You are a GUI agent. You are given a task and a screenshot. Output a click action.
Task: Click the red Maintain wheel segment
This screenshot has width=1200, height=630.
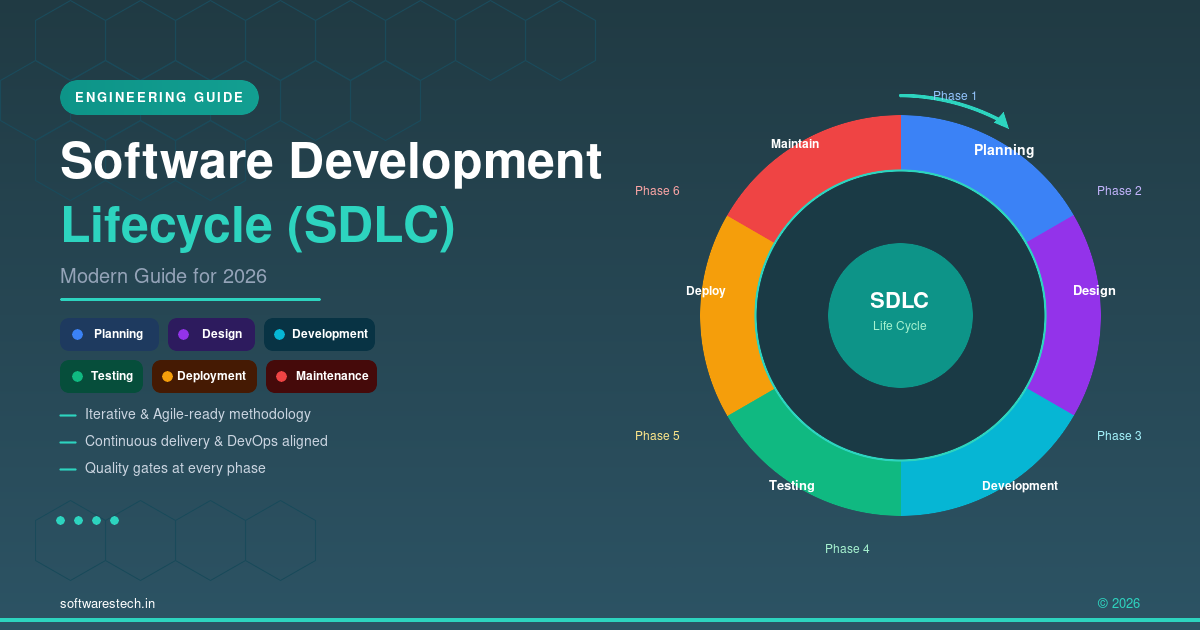pyautogui.click(x=815, y=166)
